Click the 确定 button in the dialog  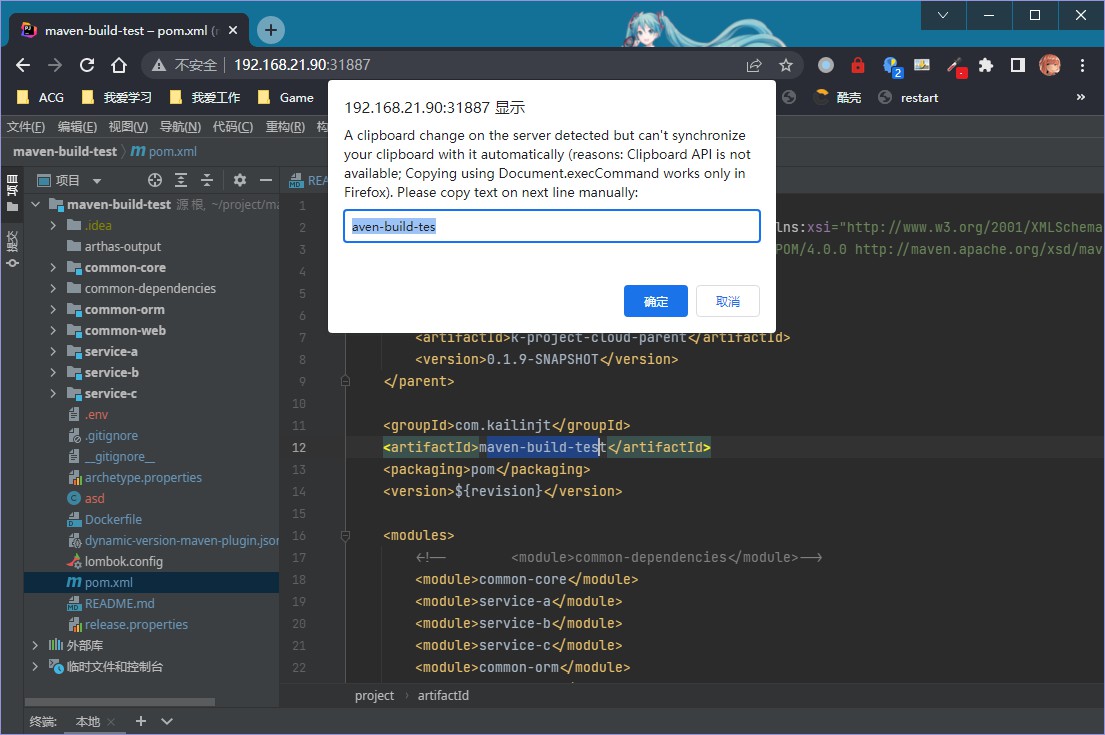pyautogui.click(x=655, y=301)
